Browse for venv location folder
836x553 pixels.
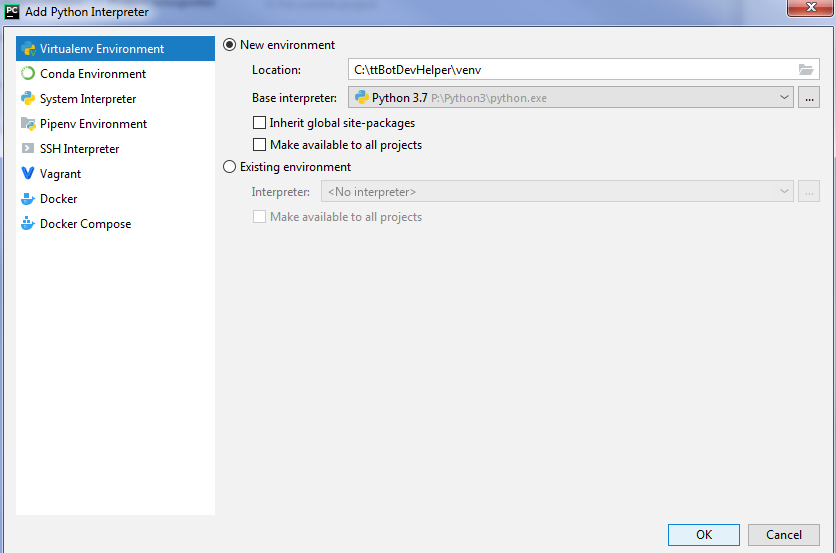coord(806,70)
